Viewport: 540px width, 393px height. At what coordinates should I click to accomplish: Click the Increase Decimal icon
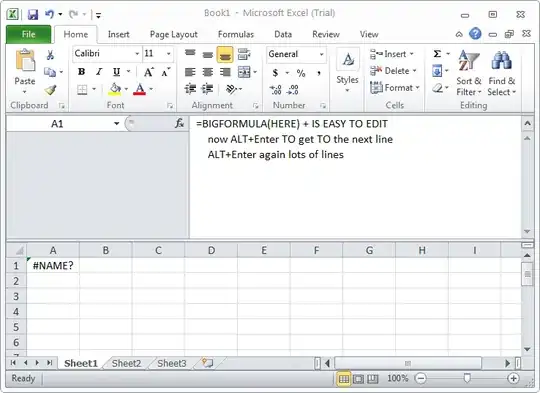pyautogui.click(x=276, y=90)
